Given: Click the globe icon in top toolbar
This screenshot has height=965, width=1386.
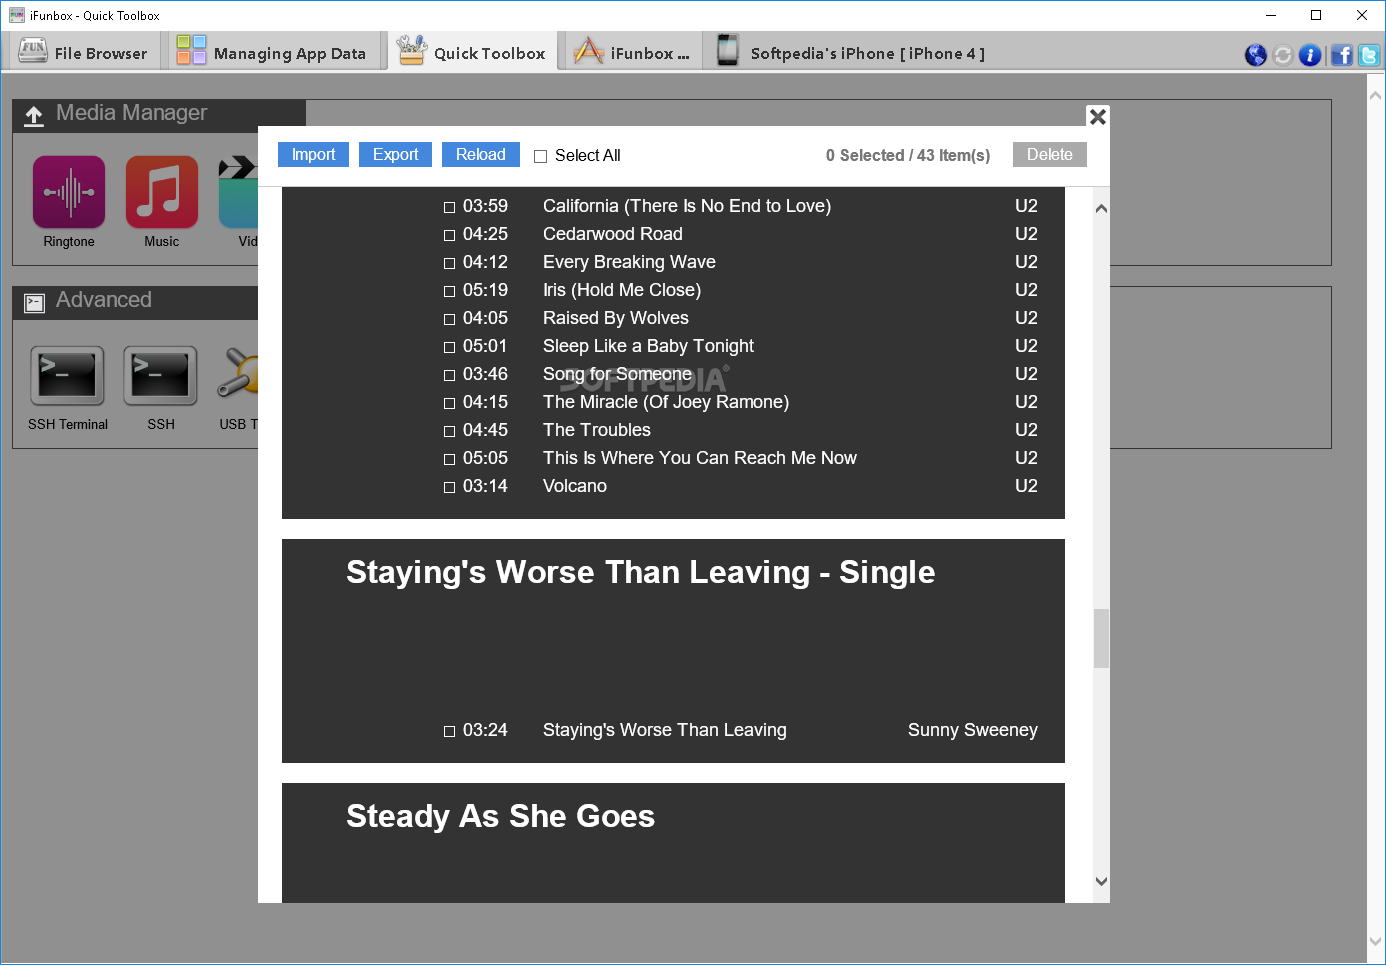Looking at the screenshot, I should pos(1256,55).
